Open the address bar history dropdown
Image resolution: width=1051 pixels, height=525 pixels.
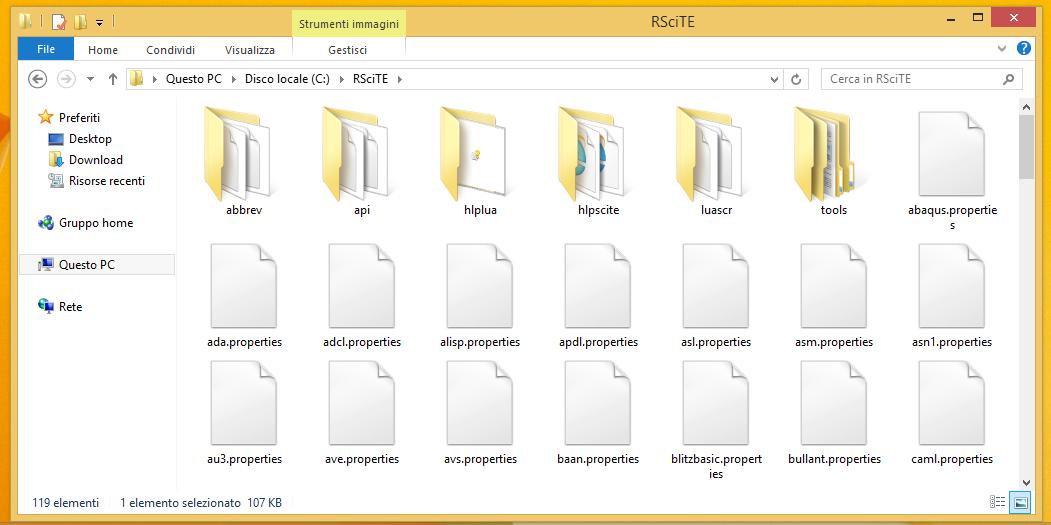(774, 79)
